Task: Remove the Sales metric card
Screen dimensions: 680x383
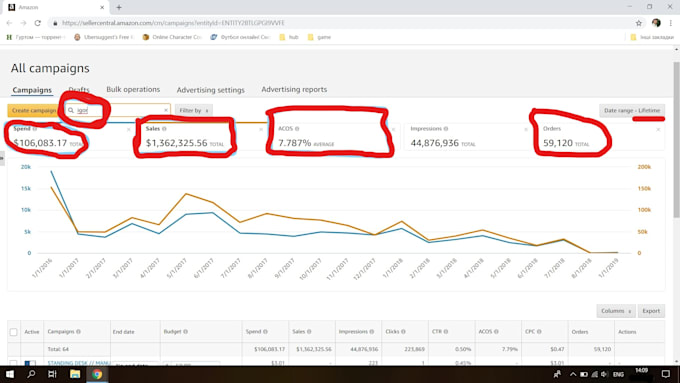Action: click(261, 130)
